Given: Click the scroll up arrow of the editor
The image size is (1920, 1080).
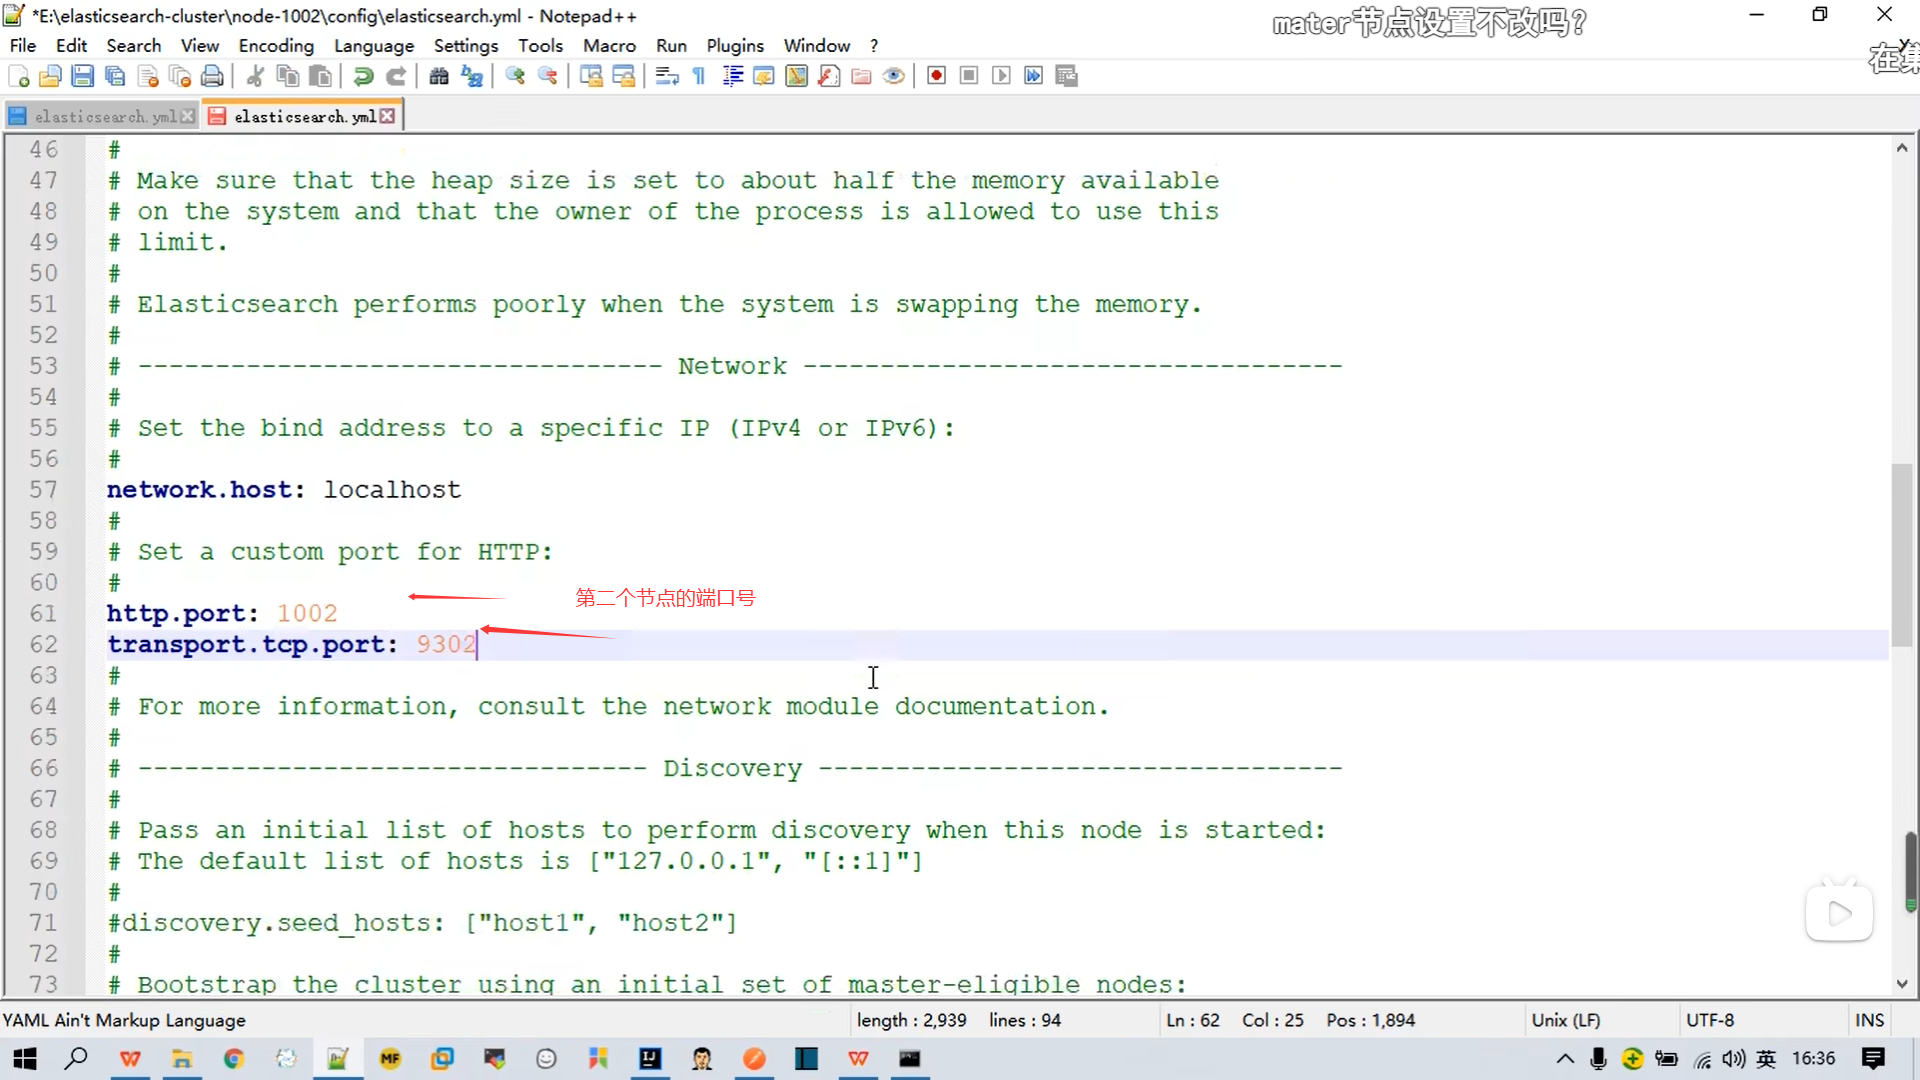Looking at the screenshot, I should [1901, 148].
